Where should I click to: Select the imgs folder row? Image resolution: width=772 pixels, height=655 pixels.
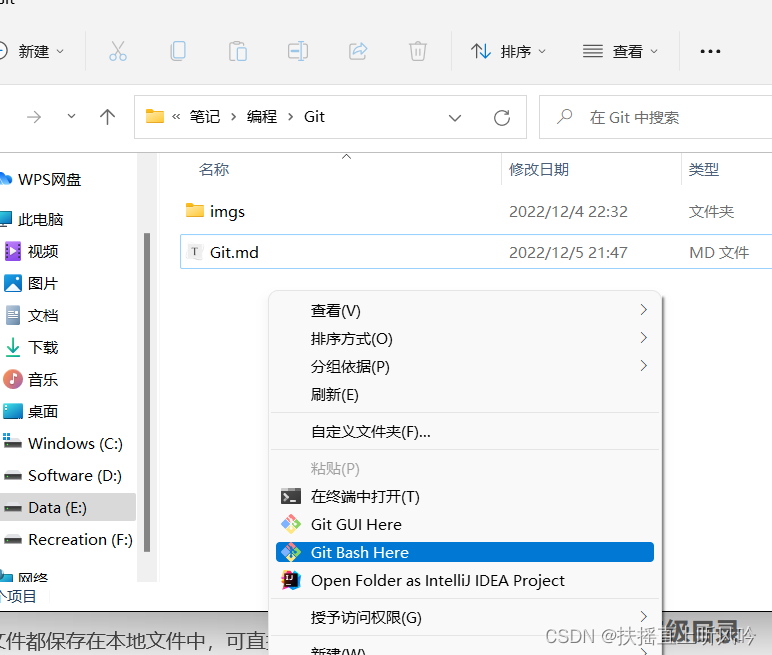(476, 211)
